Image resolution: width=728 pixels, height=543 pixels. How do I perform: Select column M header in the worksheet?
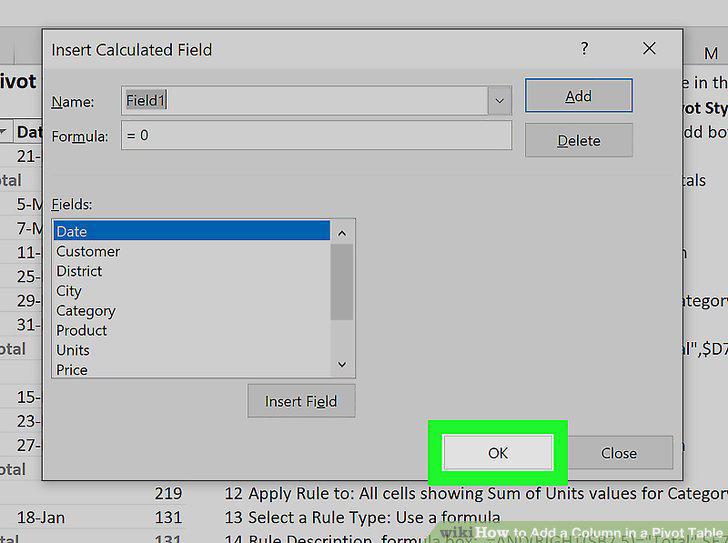[711, 54]
